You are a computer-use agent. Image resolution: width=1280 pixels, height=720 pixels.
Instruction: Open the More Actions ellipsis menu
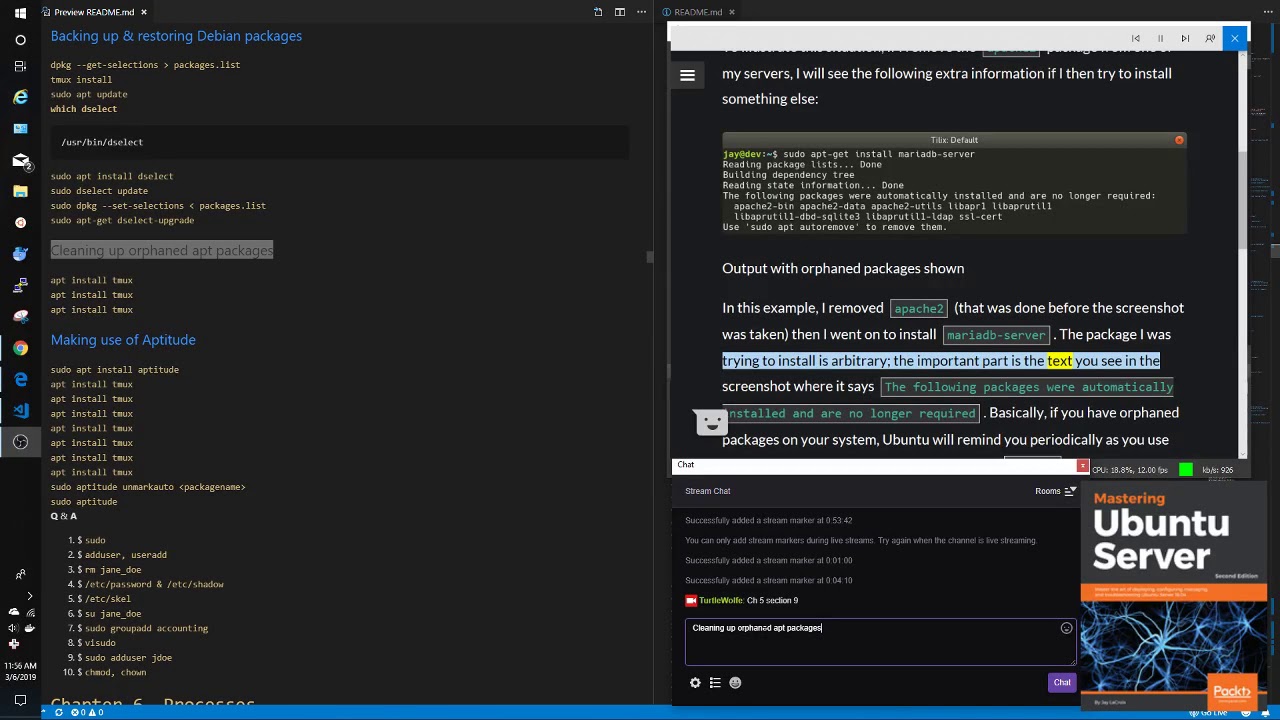pyautogui.click(x=642, y=12)
